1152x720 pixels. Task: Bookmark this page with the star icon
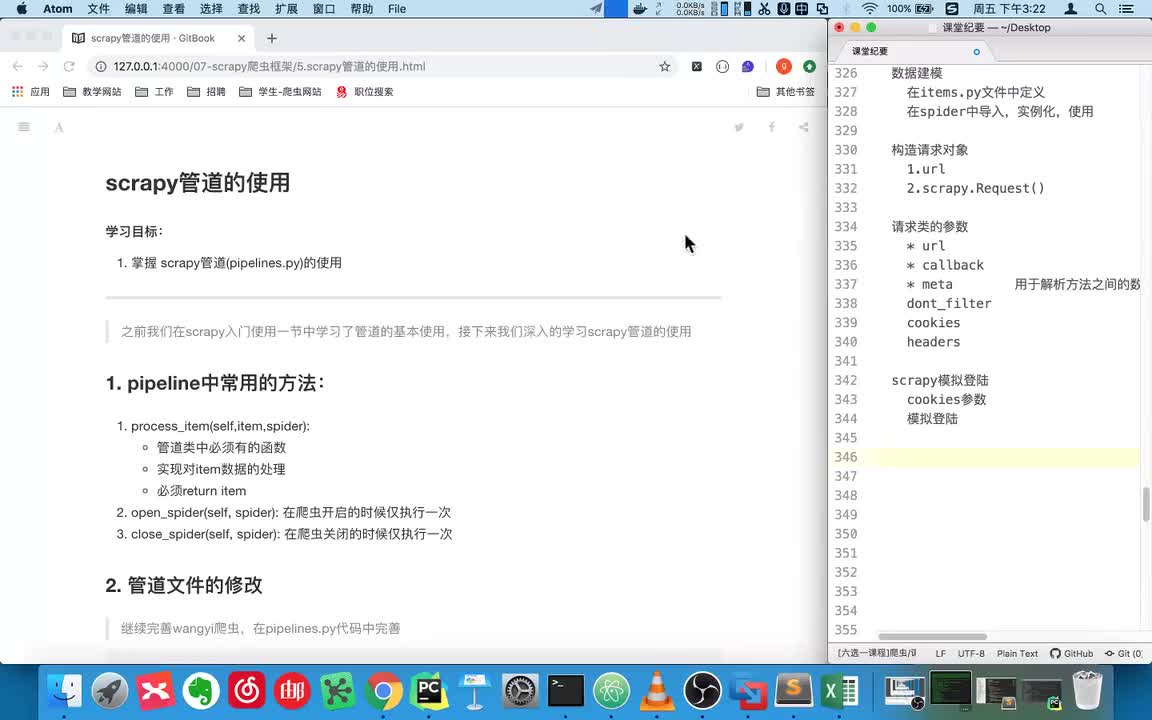click(x=665, y=66)
